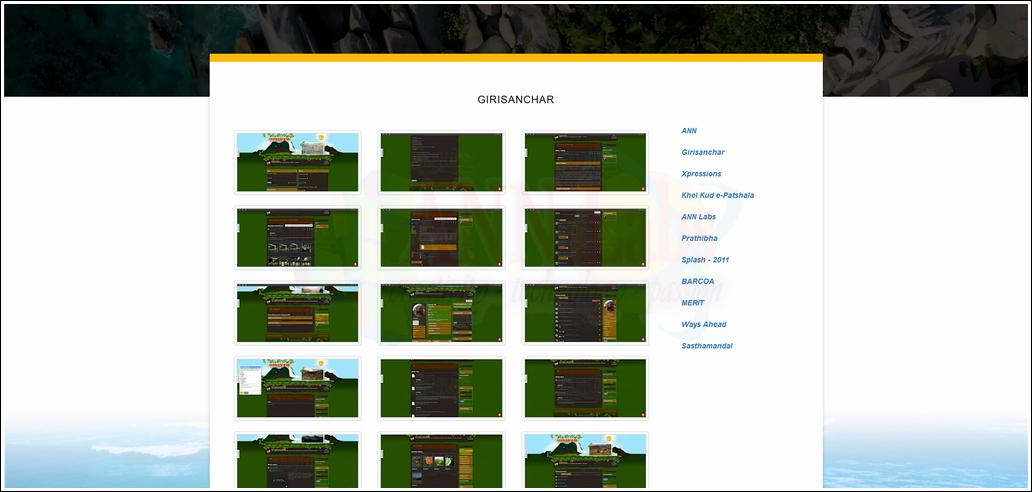Viewport: 1032px width, 492px height.
Task: Open bottom-row thumbnail with four colorful image tiles
Action: click(x=441, y=461)
